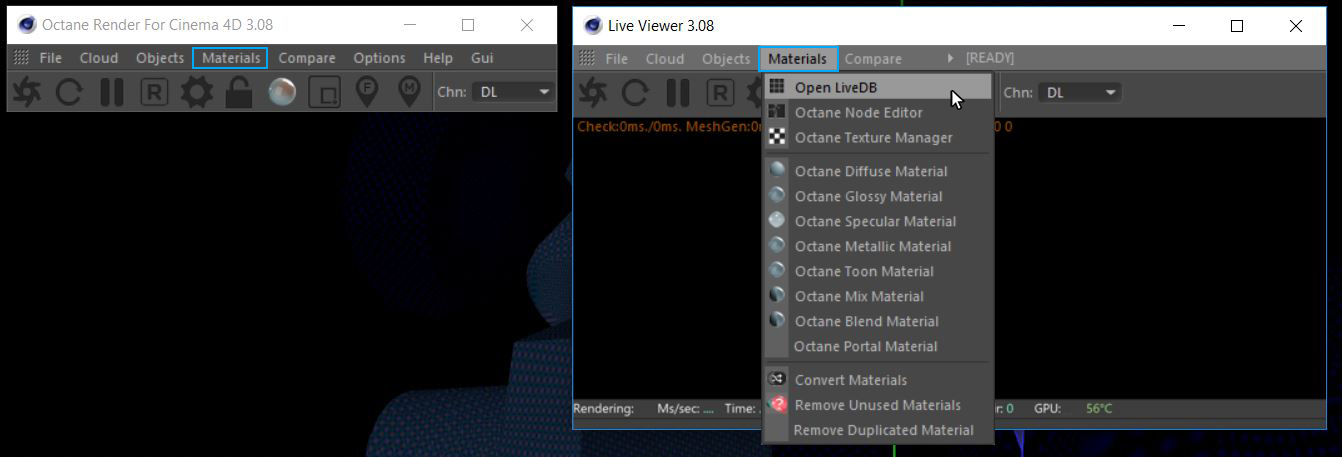Screen dimensions: 1342x457
Task: Close the open Materials menu in Live Viewer
Action: point(798,59)
